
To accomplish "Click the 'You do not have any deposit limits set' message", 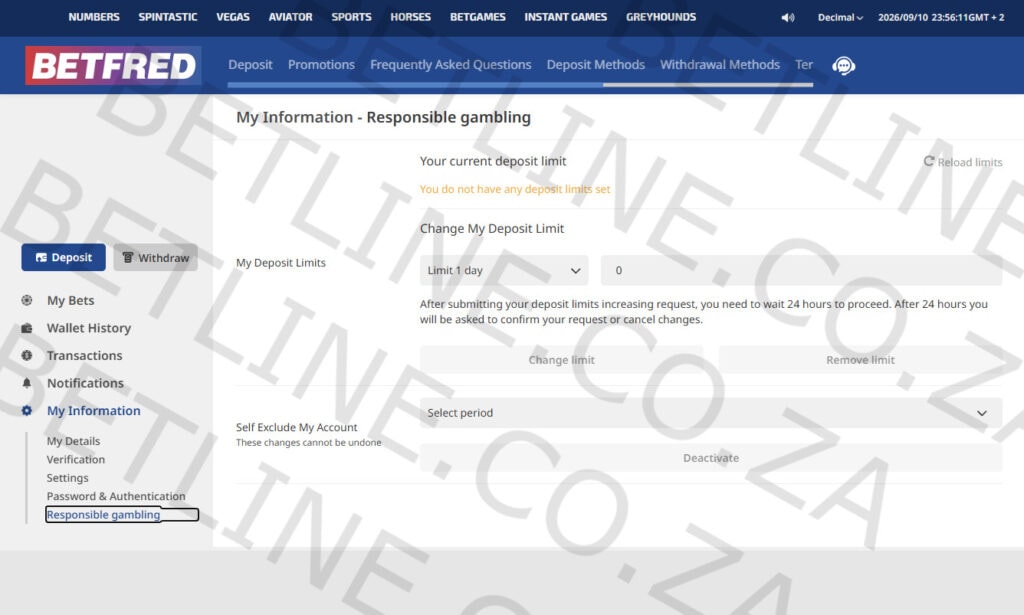I will 515,189.
